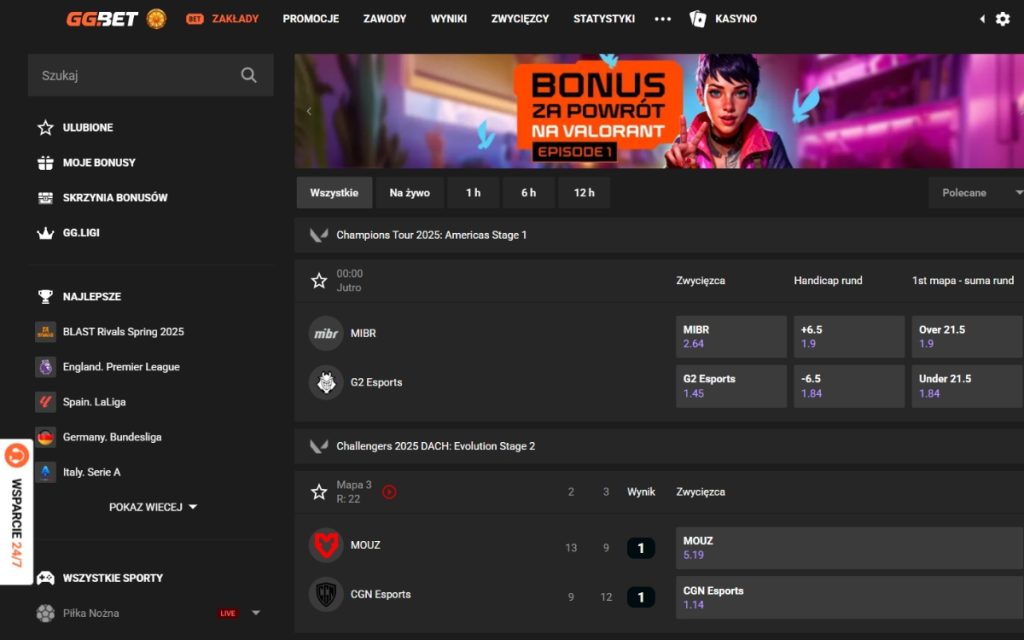Click the live stream play icon
Viewport: 1024px width, 640px height.
tap(389, 492)
